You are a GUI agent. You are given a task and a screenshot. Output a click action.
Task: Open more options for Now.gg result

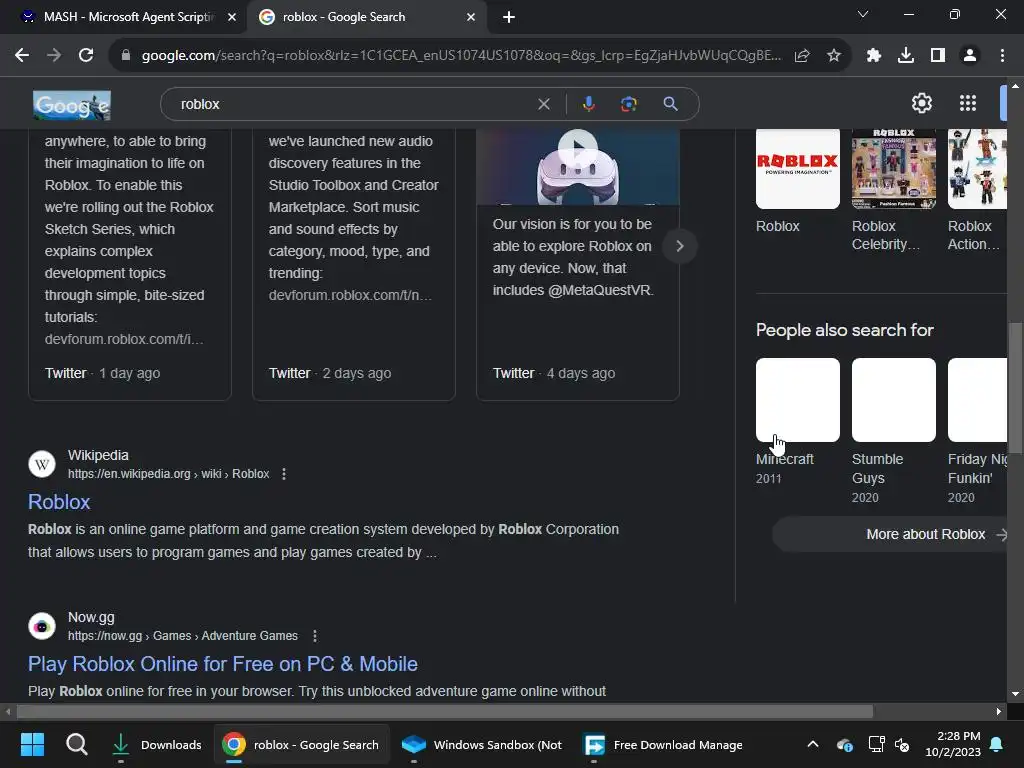[315, 636]
